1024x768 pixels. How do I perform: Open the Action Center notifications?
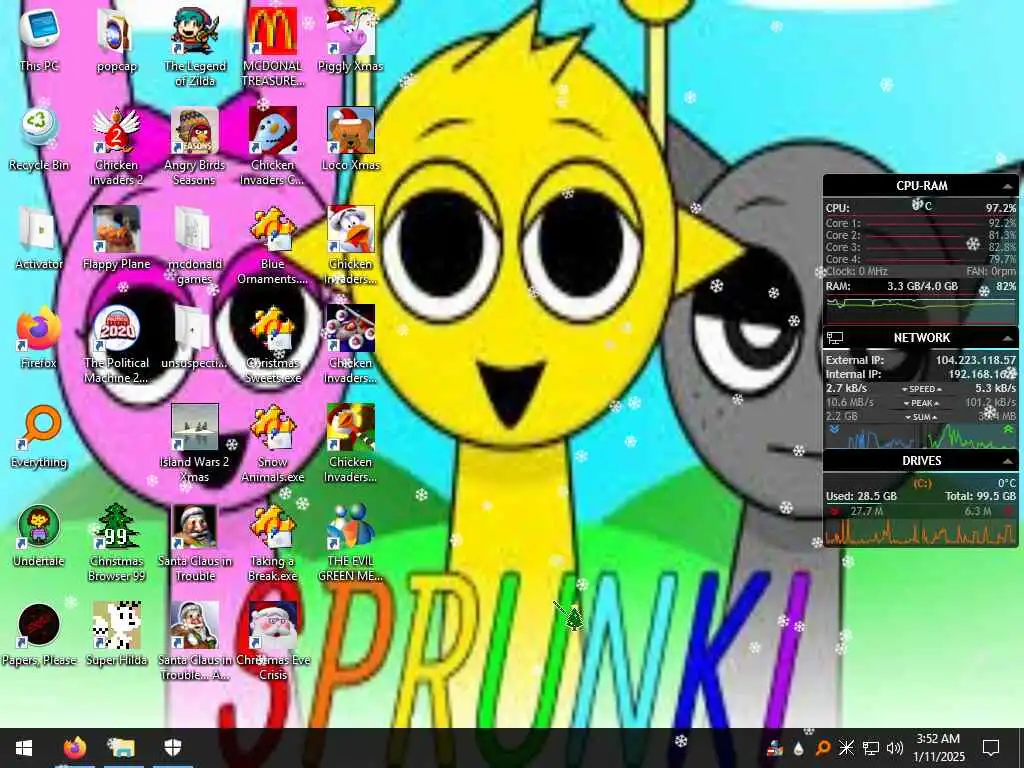click(991, 748)
